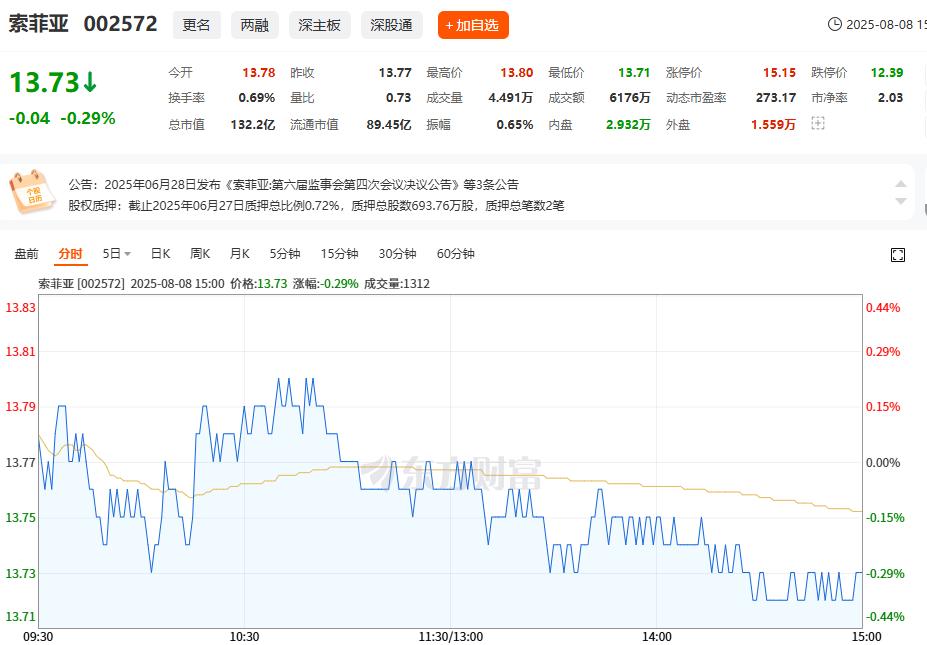Click the 外盘 value 1.559万
The width and height of the screenshot is (927, 645).
pos(773,125)
